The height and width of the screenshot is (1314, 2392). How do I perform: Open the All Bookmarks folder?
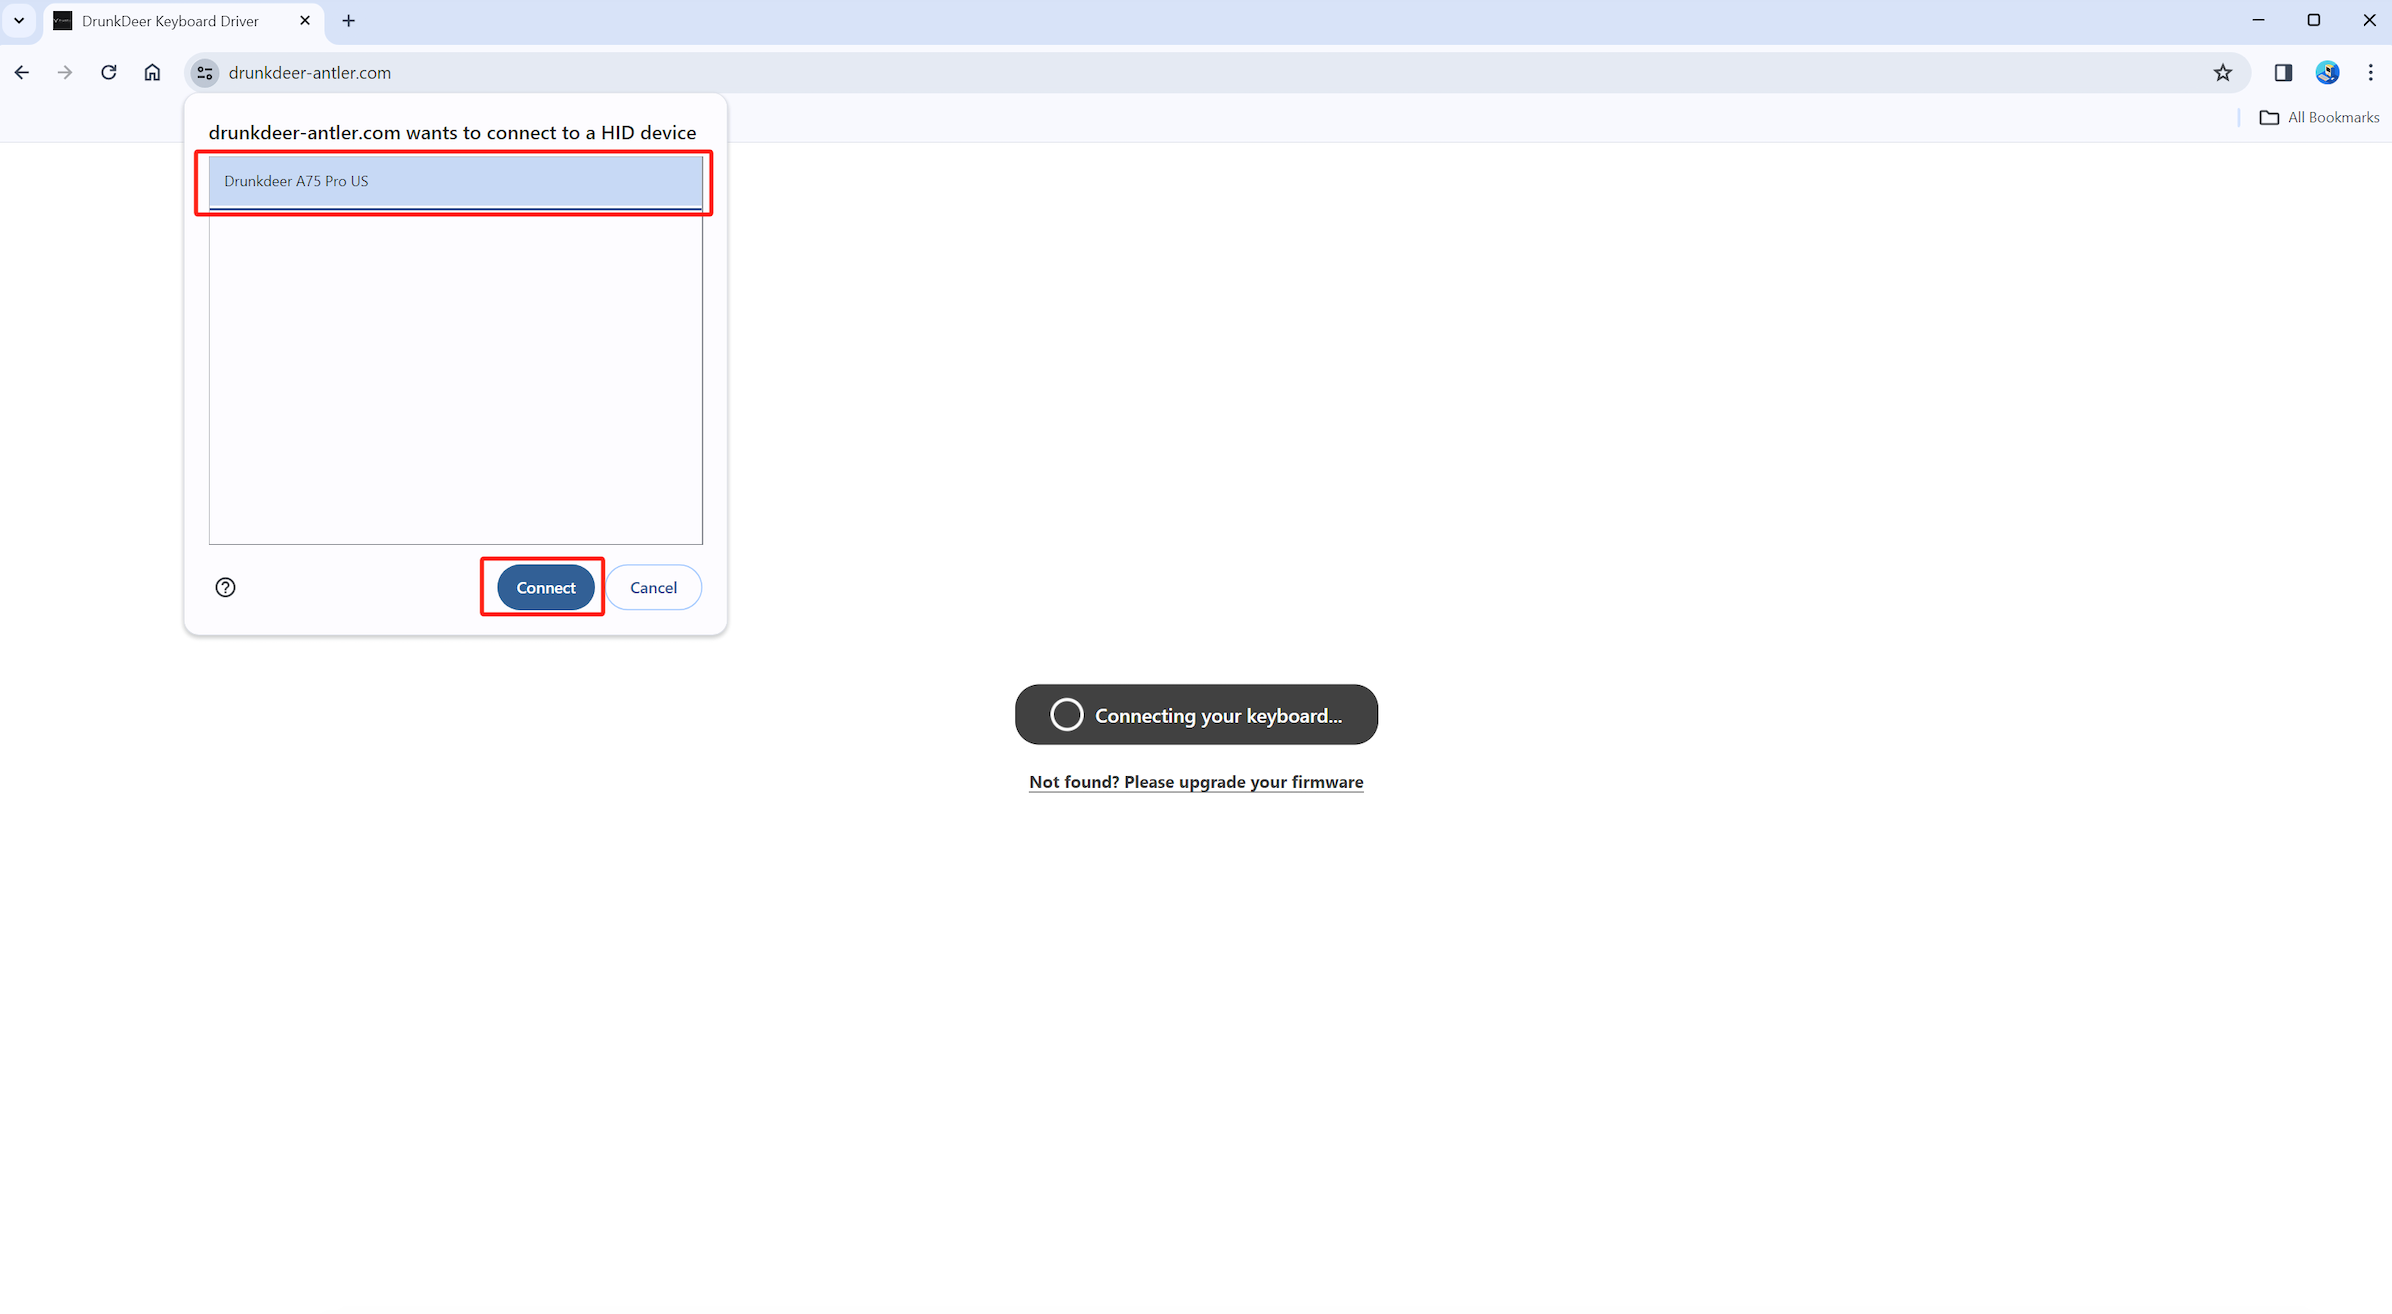coord(2319,117)
